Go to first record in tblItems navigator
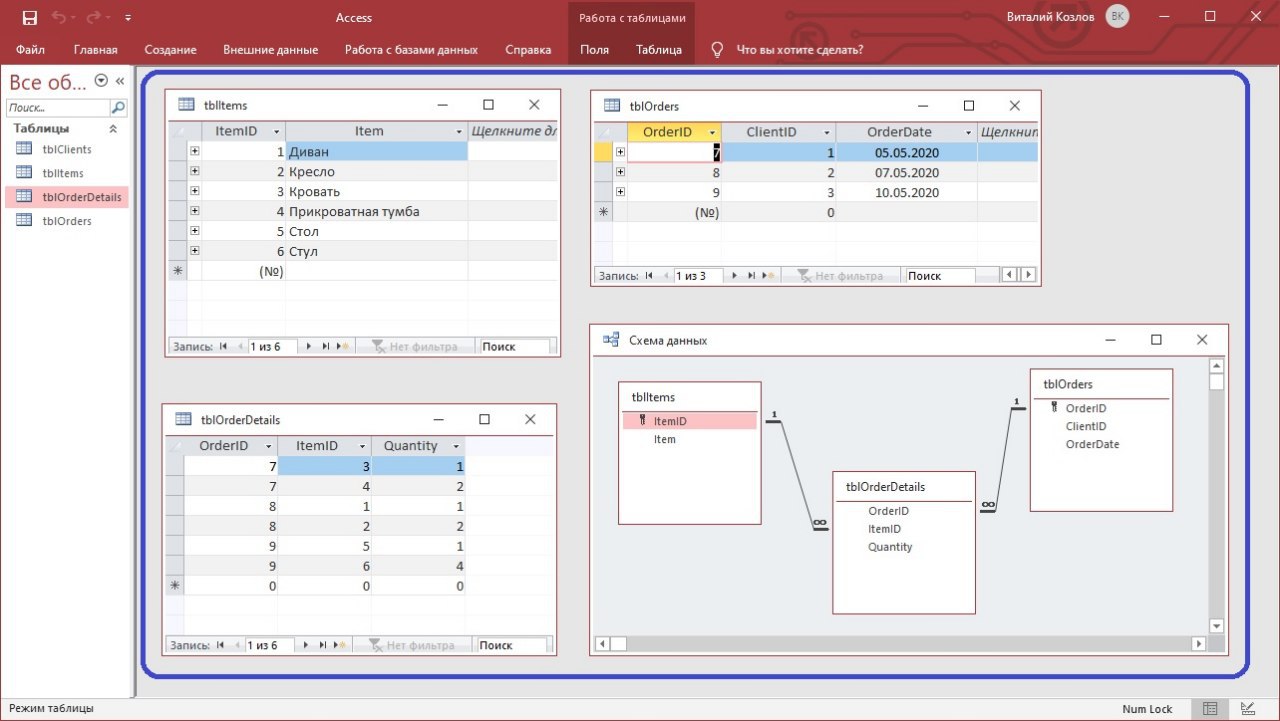This screenshot has height=721, width=1280. pyautogui.click(x=224, y=346)
